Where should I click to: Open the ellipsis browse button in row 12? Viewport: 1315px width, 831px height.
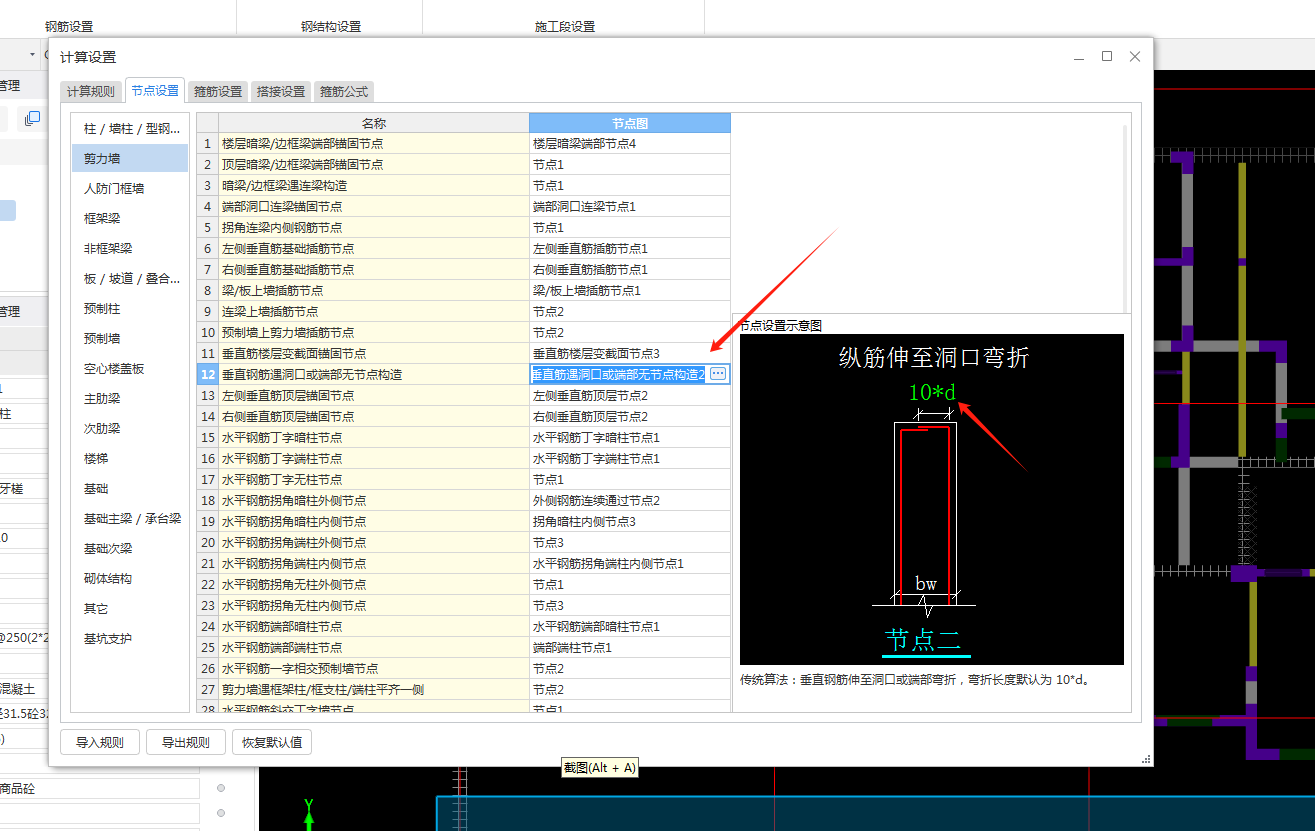click(x=718, y=374)
